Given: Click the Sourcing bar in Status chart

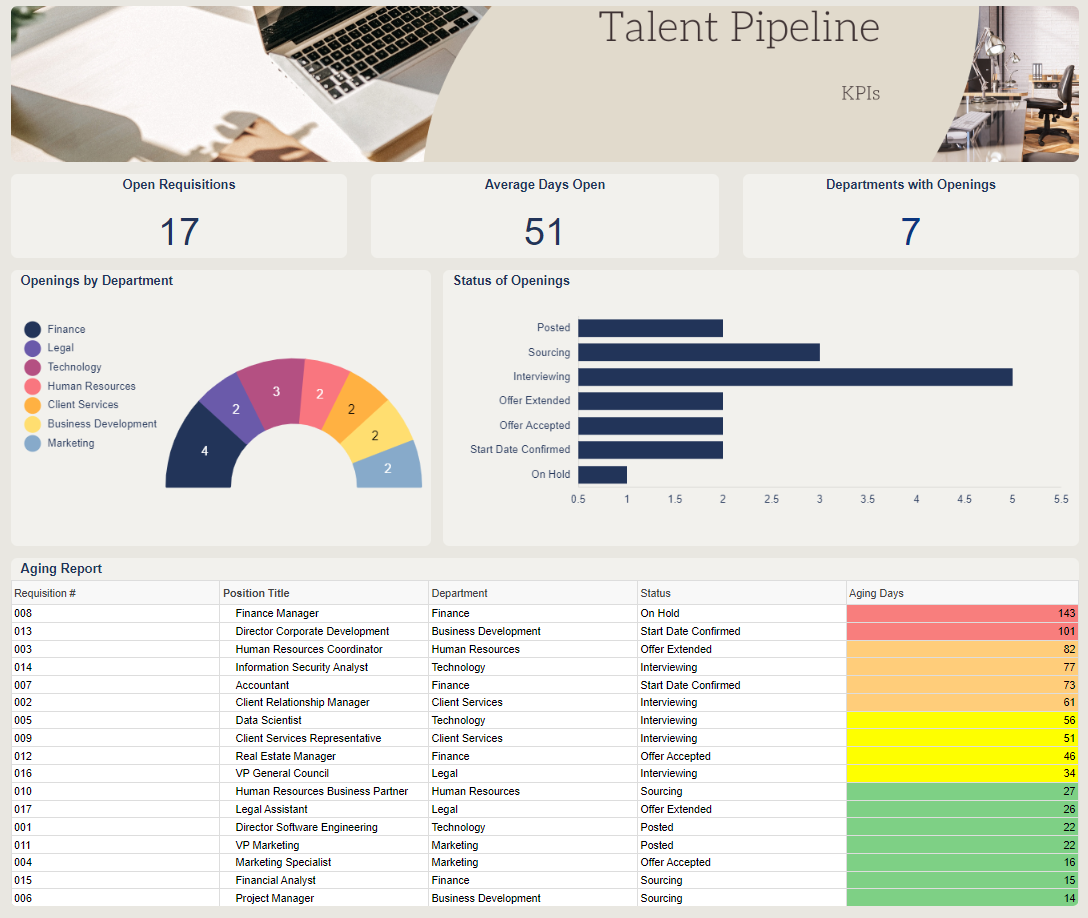Looking at the screenshot, I should click(x=699, y=352).
